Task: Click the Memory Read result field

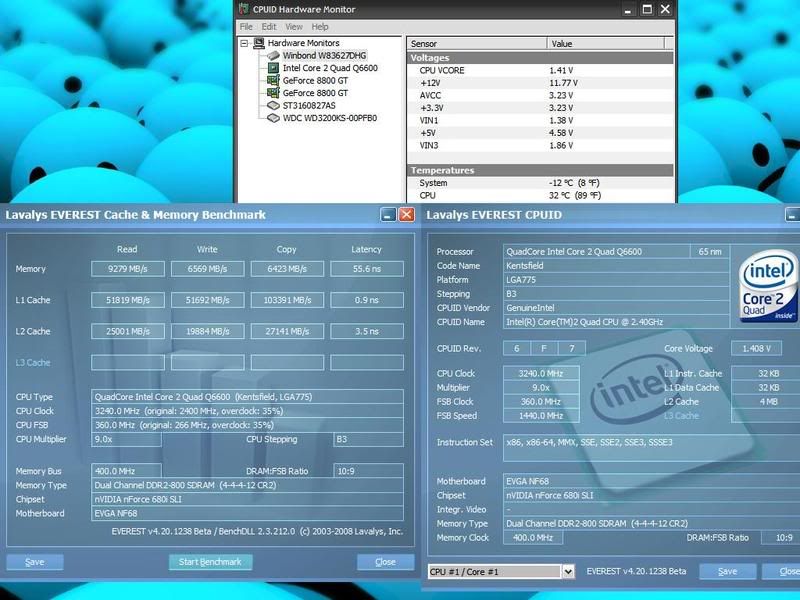Action: tap(128, 269)
